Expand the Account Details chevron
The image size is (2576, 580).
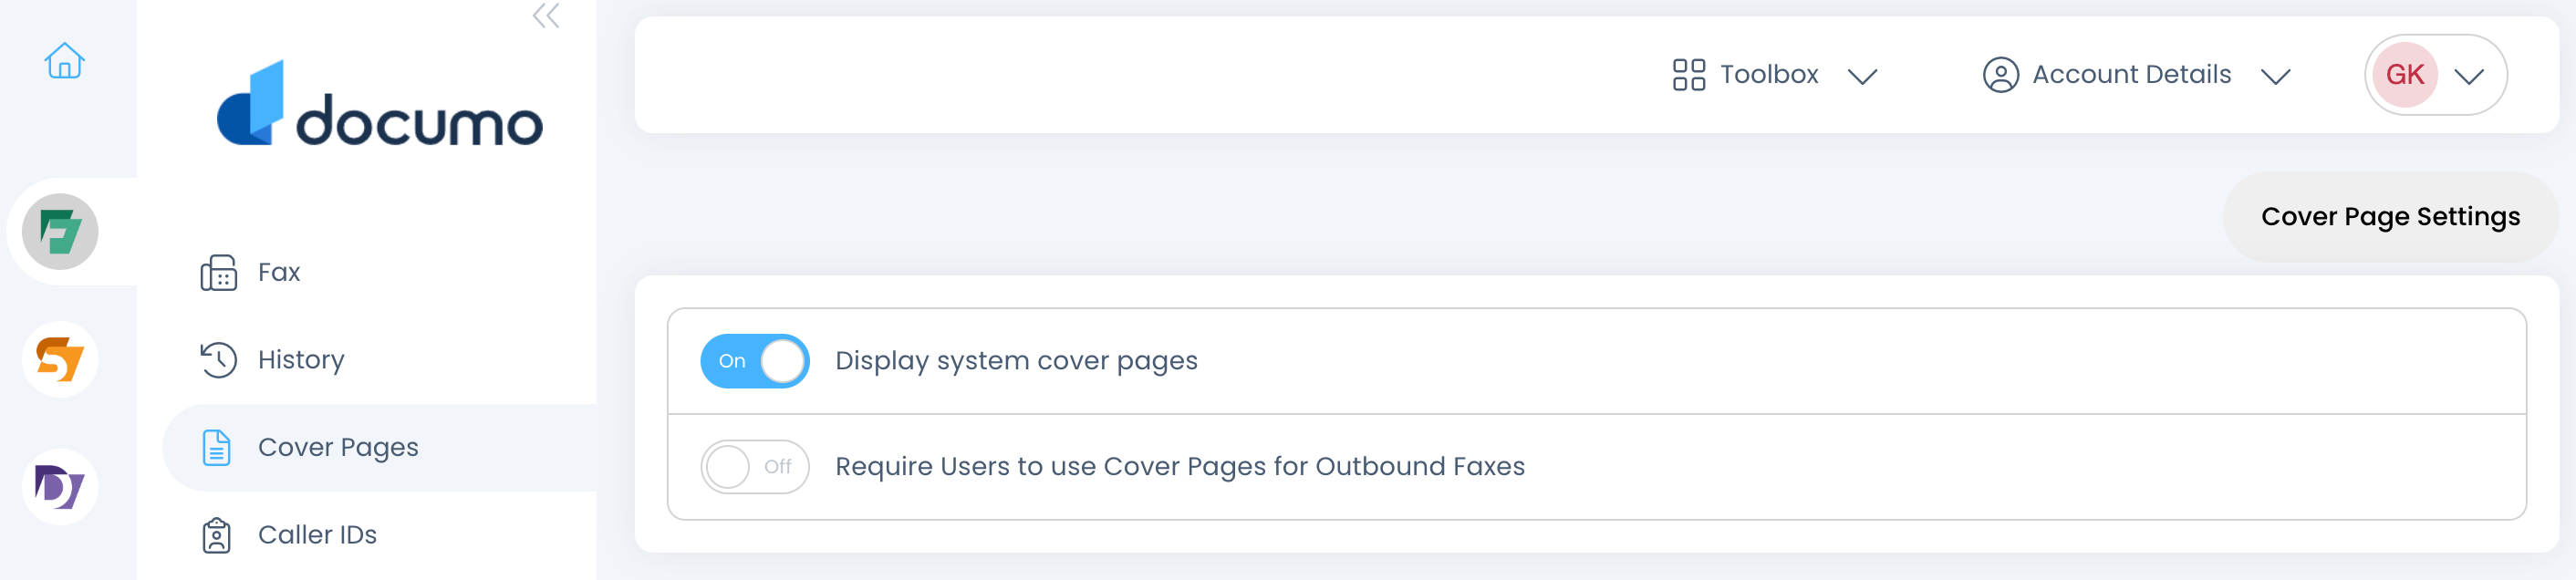point(2275,77)
